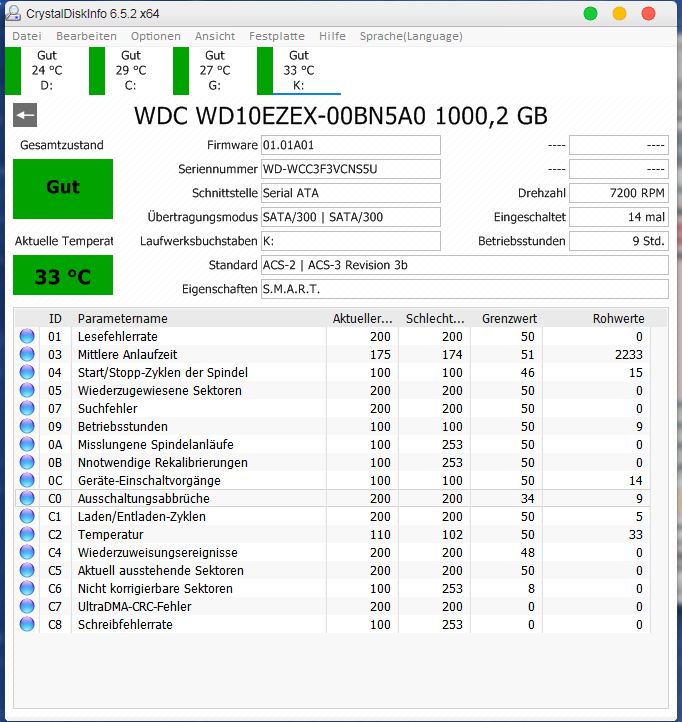
Task: Open the Hilfe menu
Action: pos(332,36)
